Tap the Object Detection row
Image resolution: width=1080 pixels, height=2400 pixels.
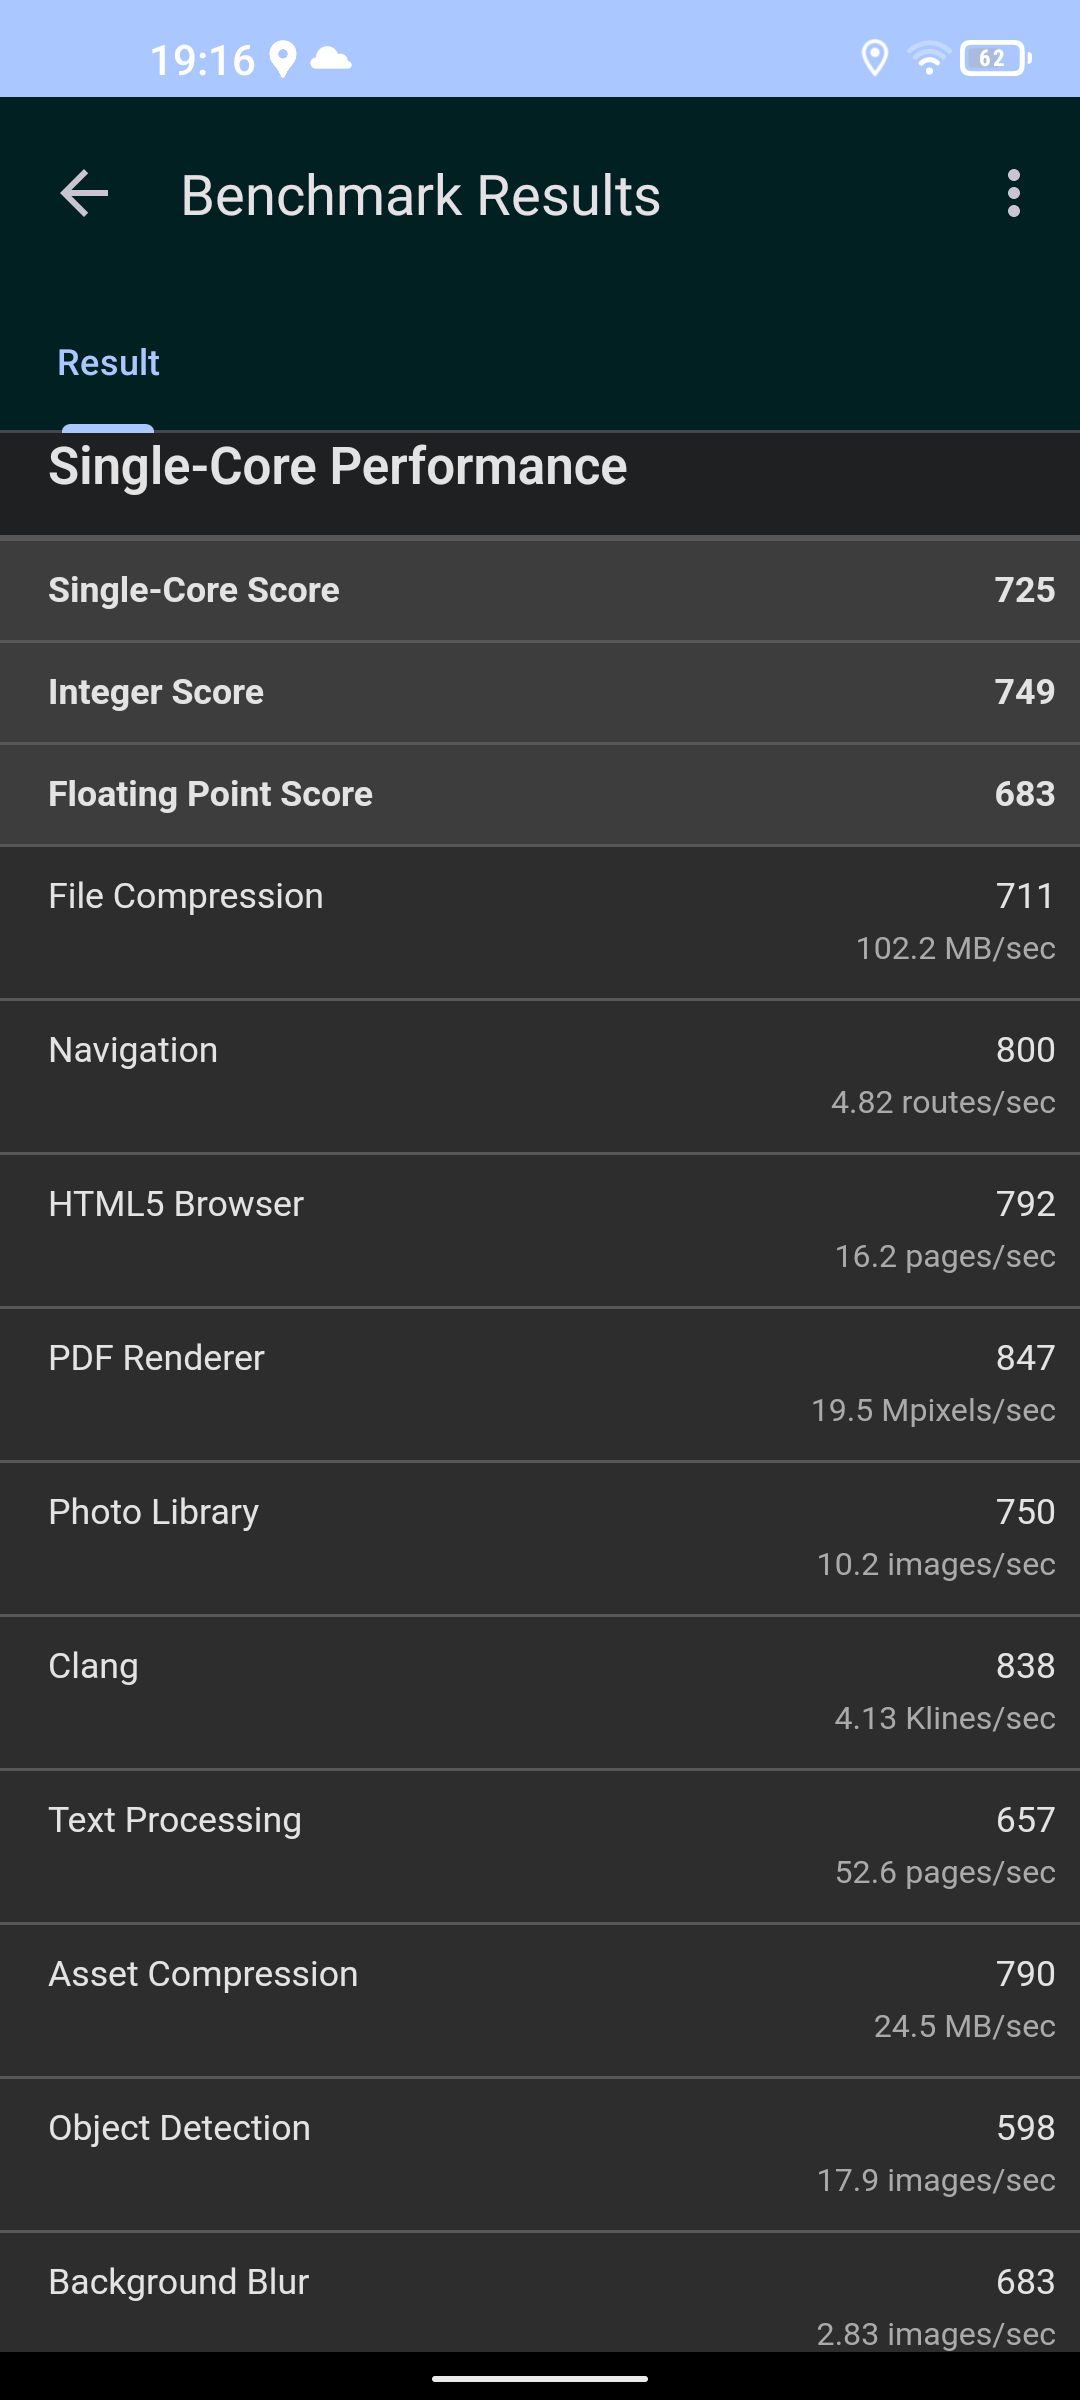pyautogui.click(x=540, y=2154)
